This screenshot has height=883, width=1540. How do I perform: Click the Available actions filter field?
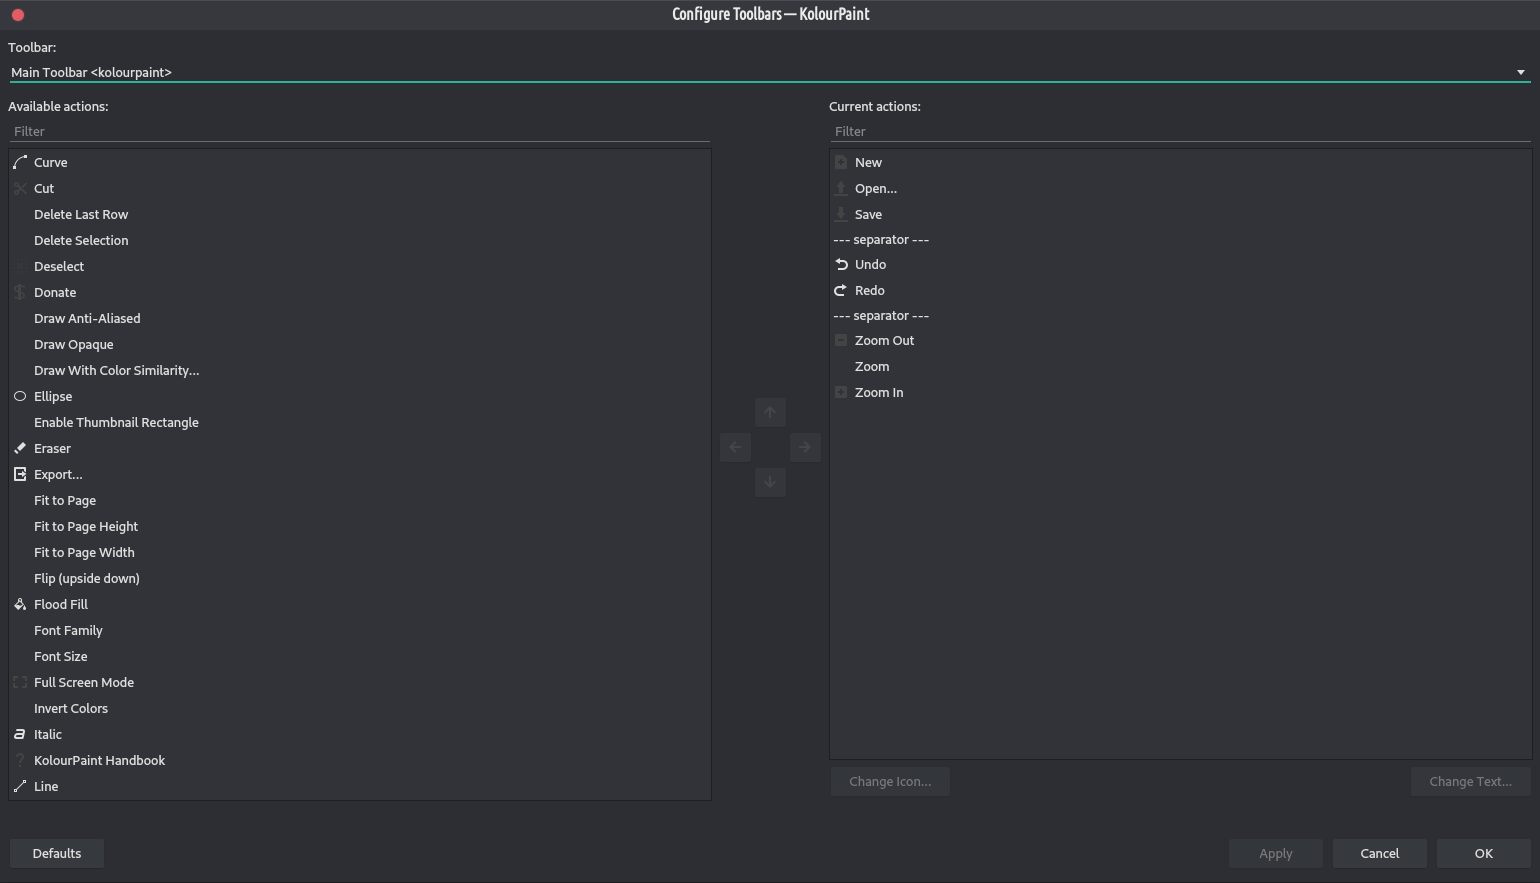pyautogui.click(x=359, y=131)
